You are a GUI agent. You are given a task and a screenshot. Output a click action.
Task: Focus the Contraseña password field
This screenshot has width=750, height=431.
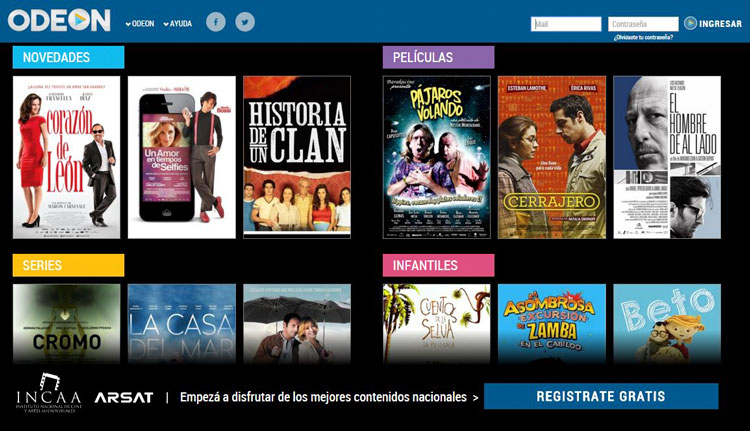click(643, 24)
